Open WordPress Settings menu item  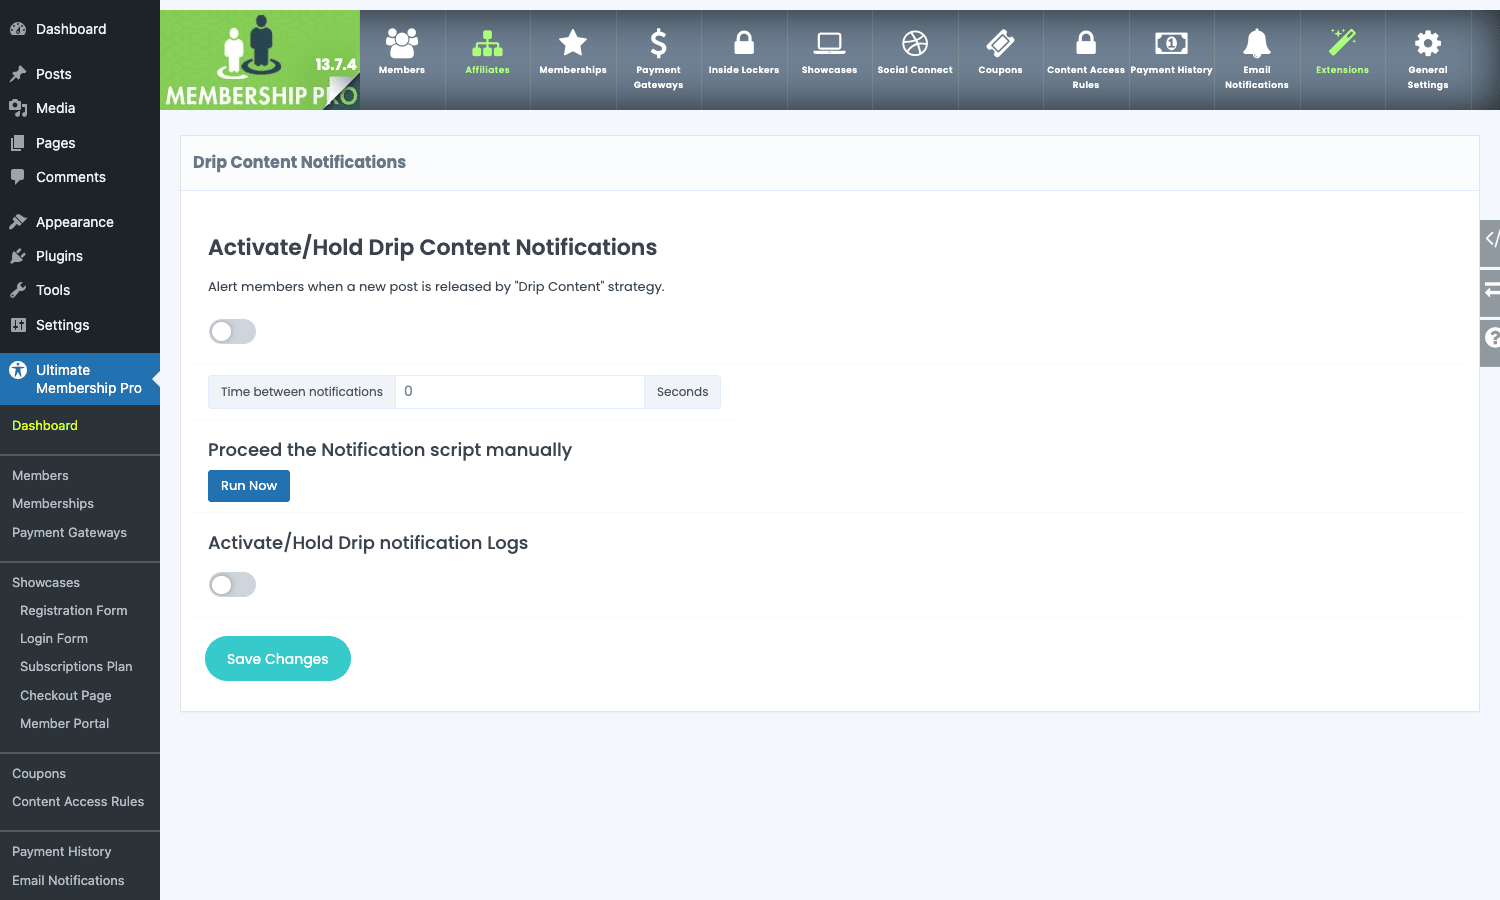[80, 325]
